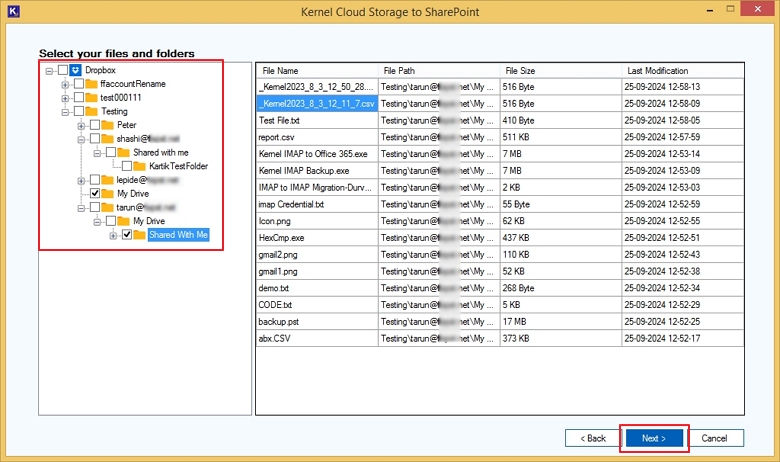
Task: Collapse the Dropbox root node
Action: point(49,71)
